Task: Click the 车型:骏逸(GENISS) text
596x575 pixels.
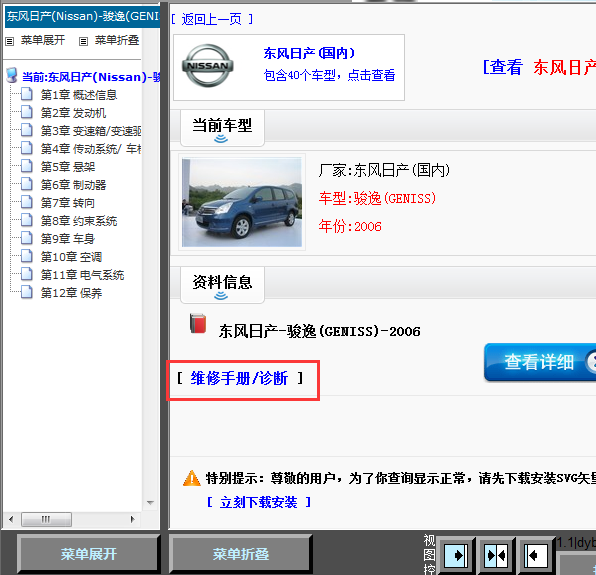Action: tap(377, 198)
